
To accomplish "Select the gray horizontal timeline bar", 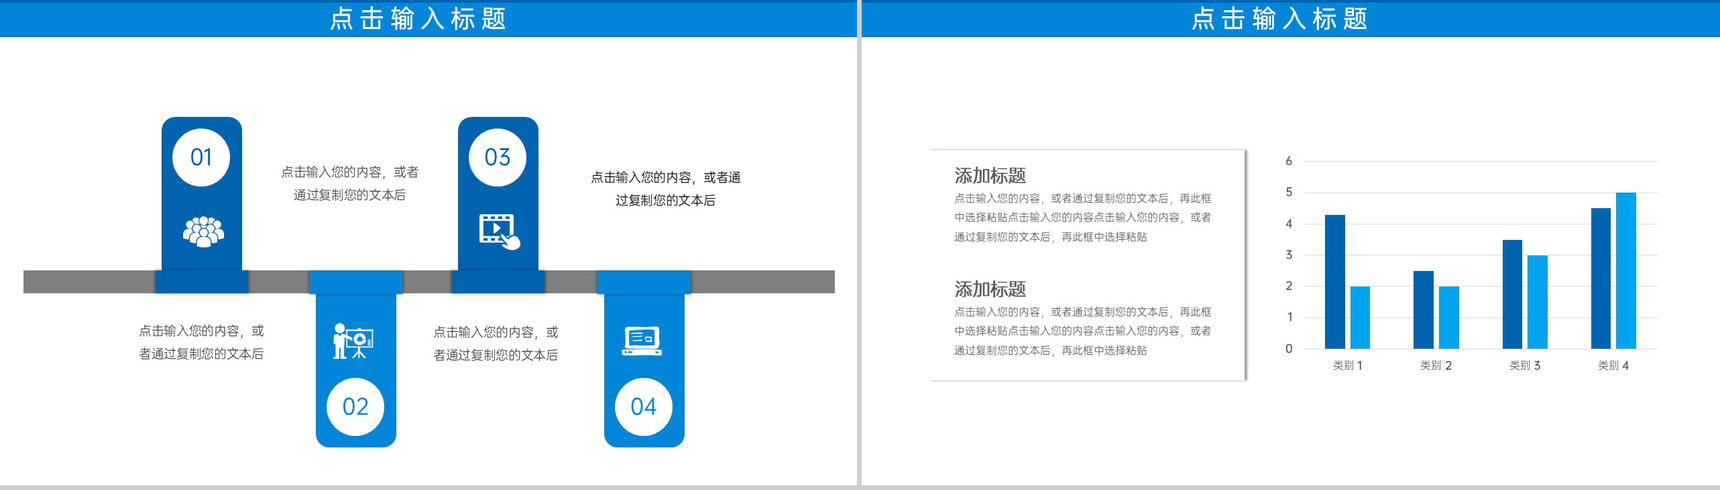I will 429,282.
